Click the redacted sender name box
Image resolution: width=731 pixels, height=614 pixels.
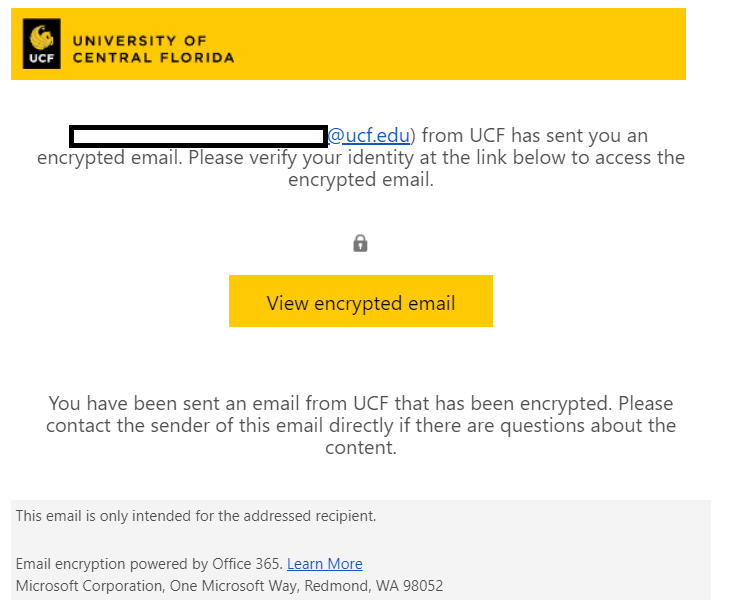coord(198,136)
